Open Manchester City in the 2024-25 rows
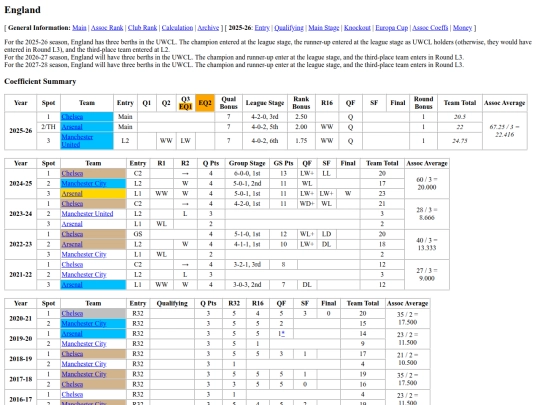540x405 pixels. 84,184
